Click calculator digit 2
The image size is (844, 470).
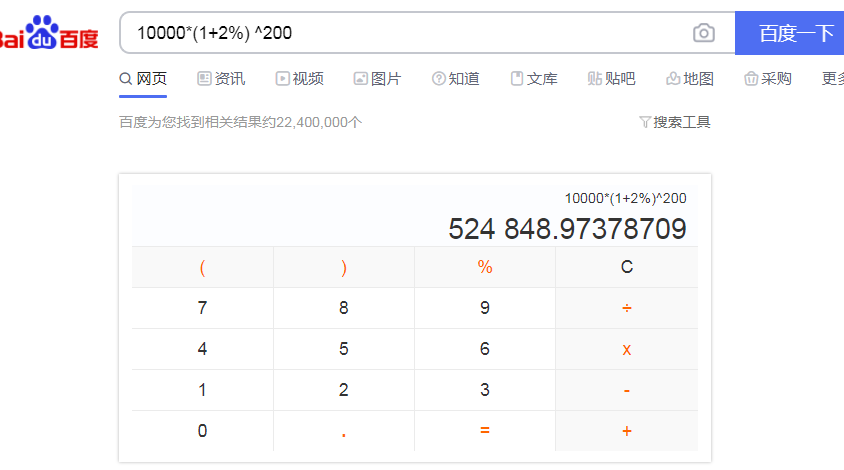tap(344, 390)
